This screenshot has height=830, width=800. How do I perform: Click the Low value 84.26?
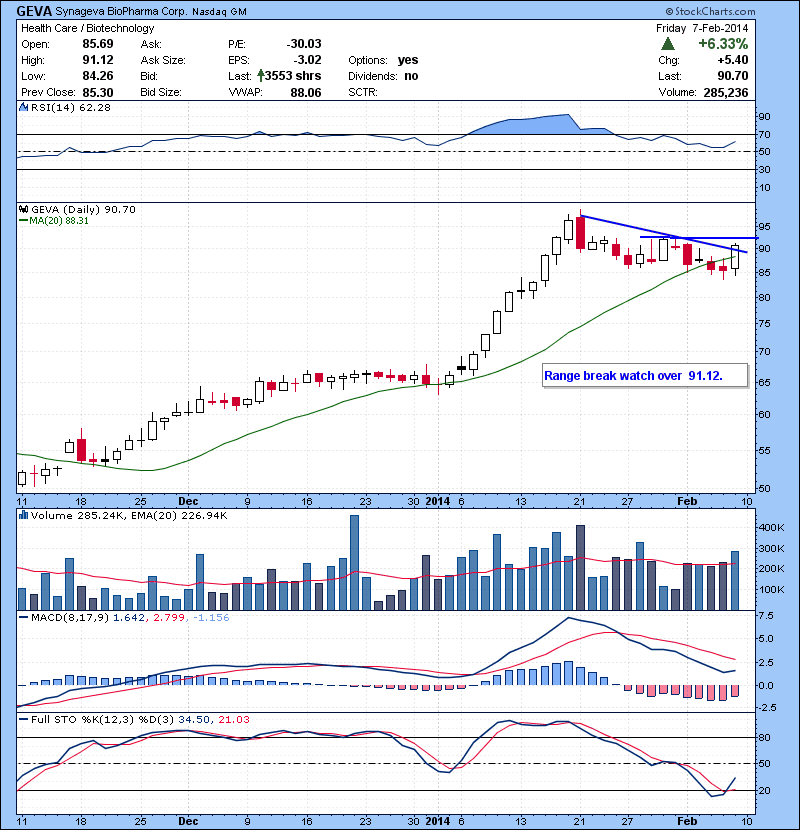pyautogui.click(x=98, y=76)
